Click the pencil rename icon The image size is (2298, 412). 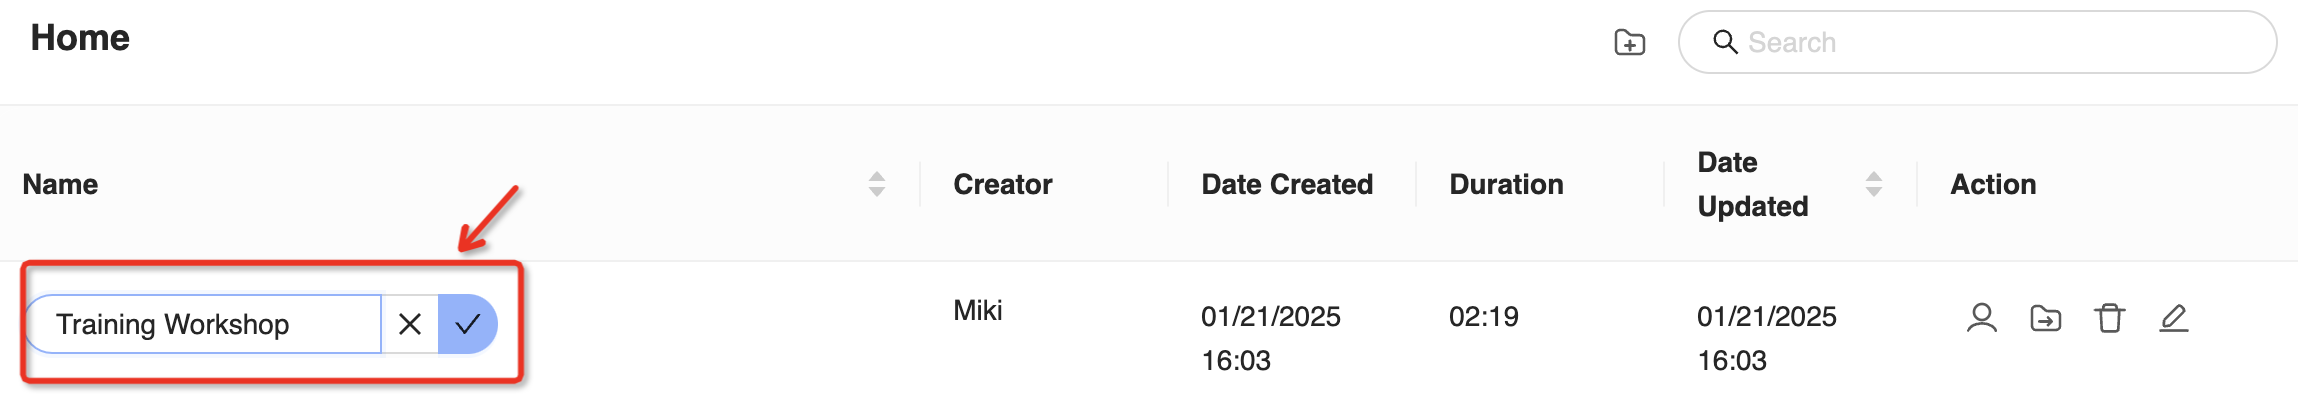(2173, 318)
